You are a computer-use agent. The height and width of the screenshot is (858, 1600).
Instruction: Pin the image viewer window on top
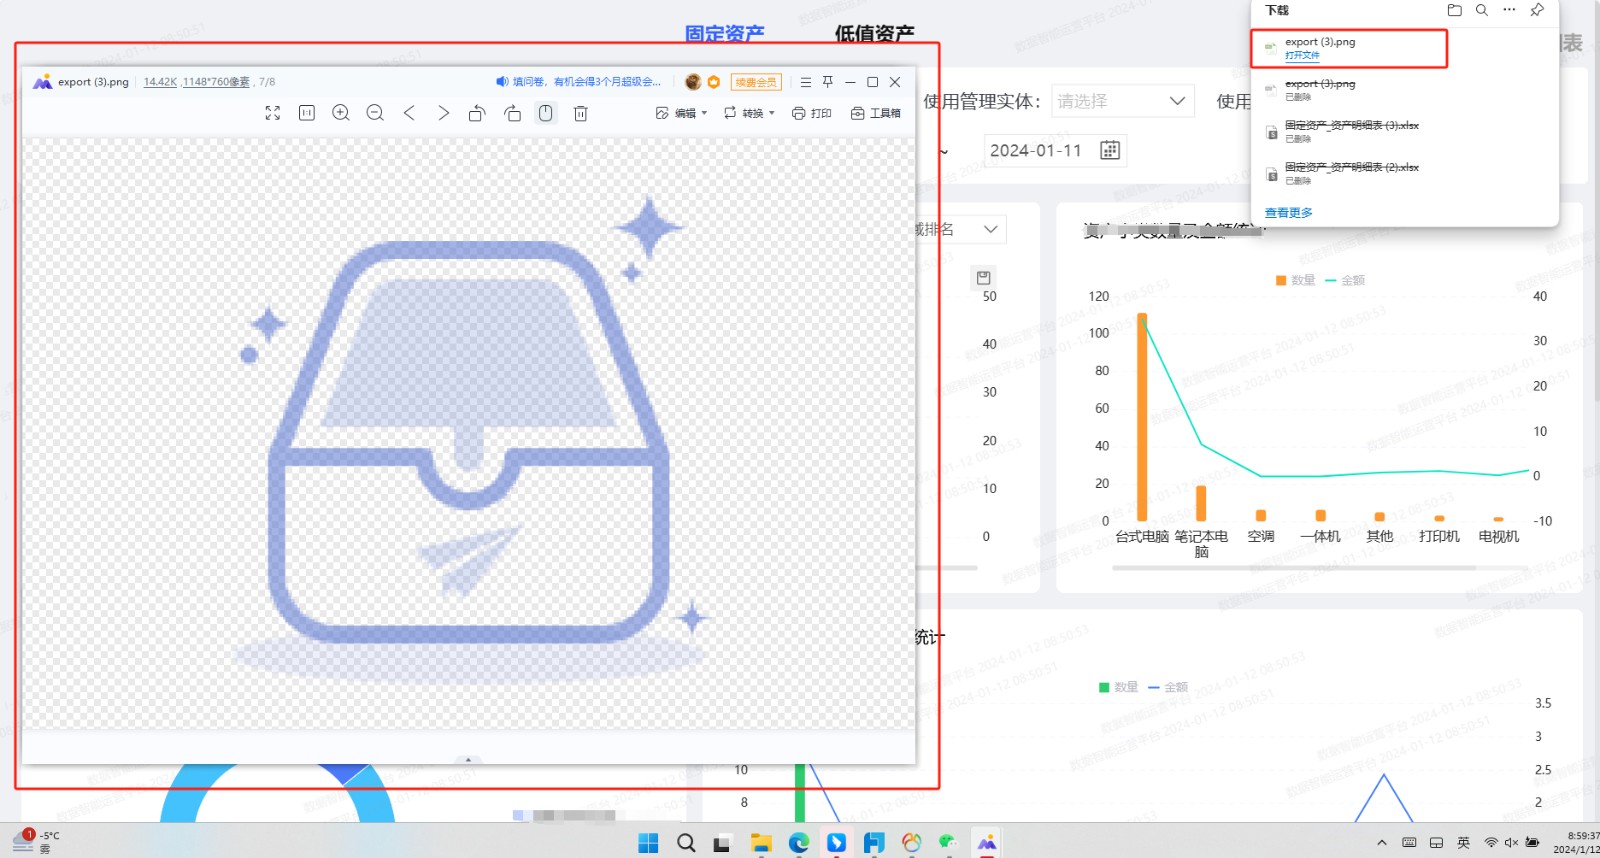(828, 82)
